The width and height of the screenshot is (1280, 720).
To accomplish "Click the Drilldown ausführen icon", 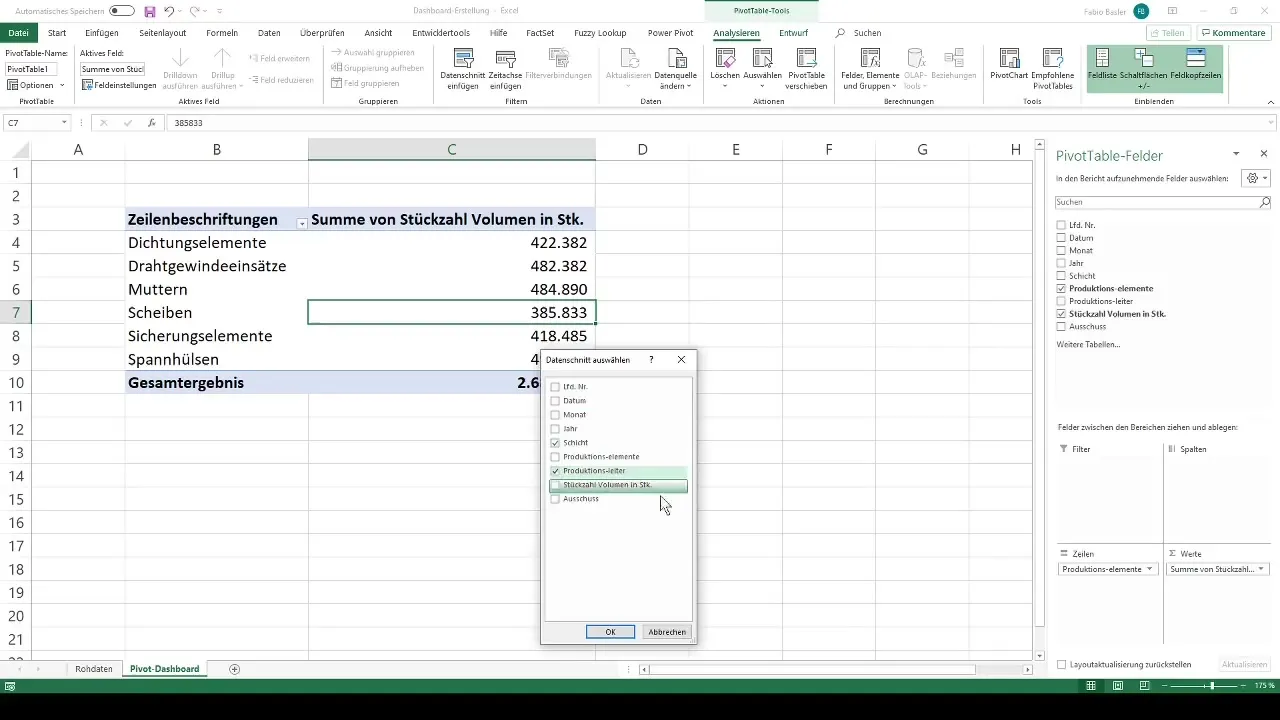I will point(181,69).
